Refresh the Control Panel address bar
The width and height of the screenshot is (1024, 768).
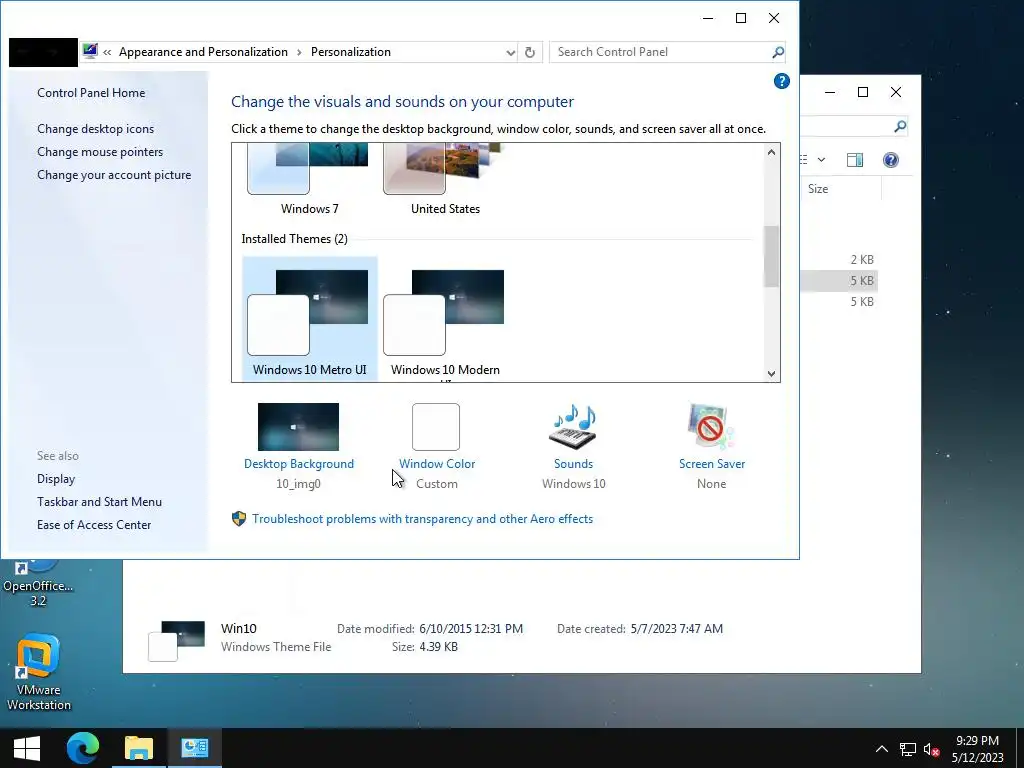point(530,52)
